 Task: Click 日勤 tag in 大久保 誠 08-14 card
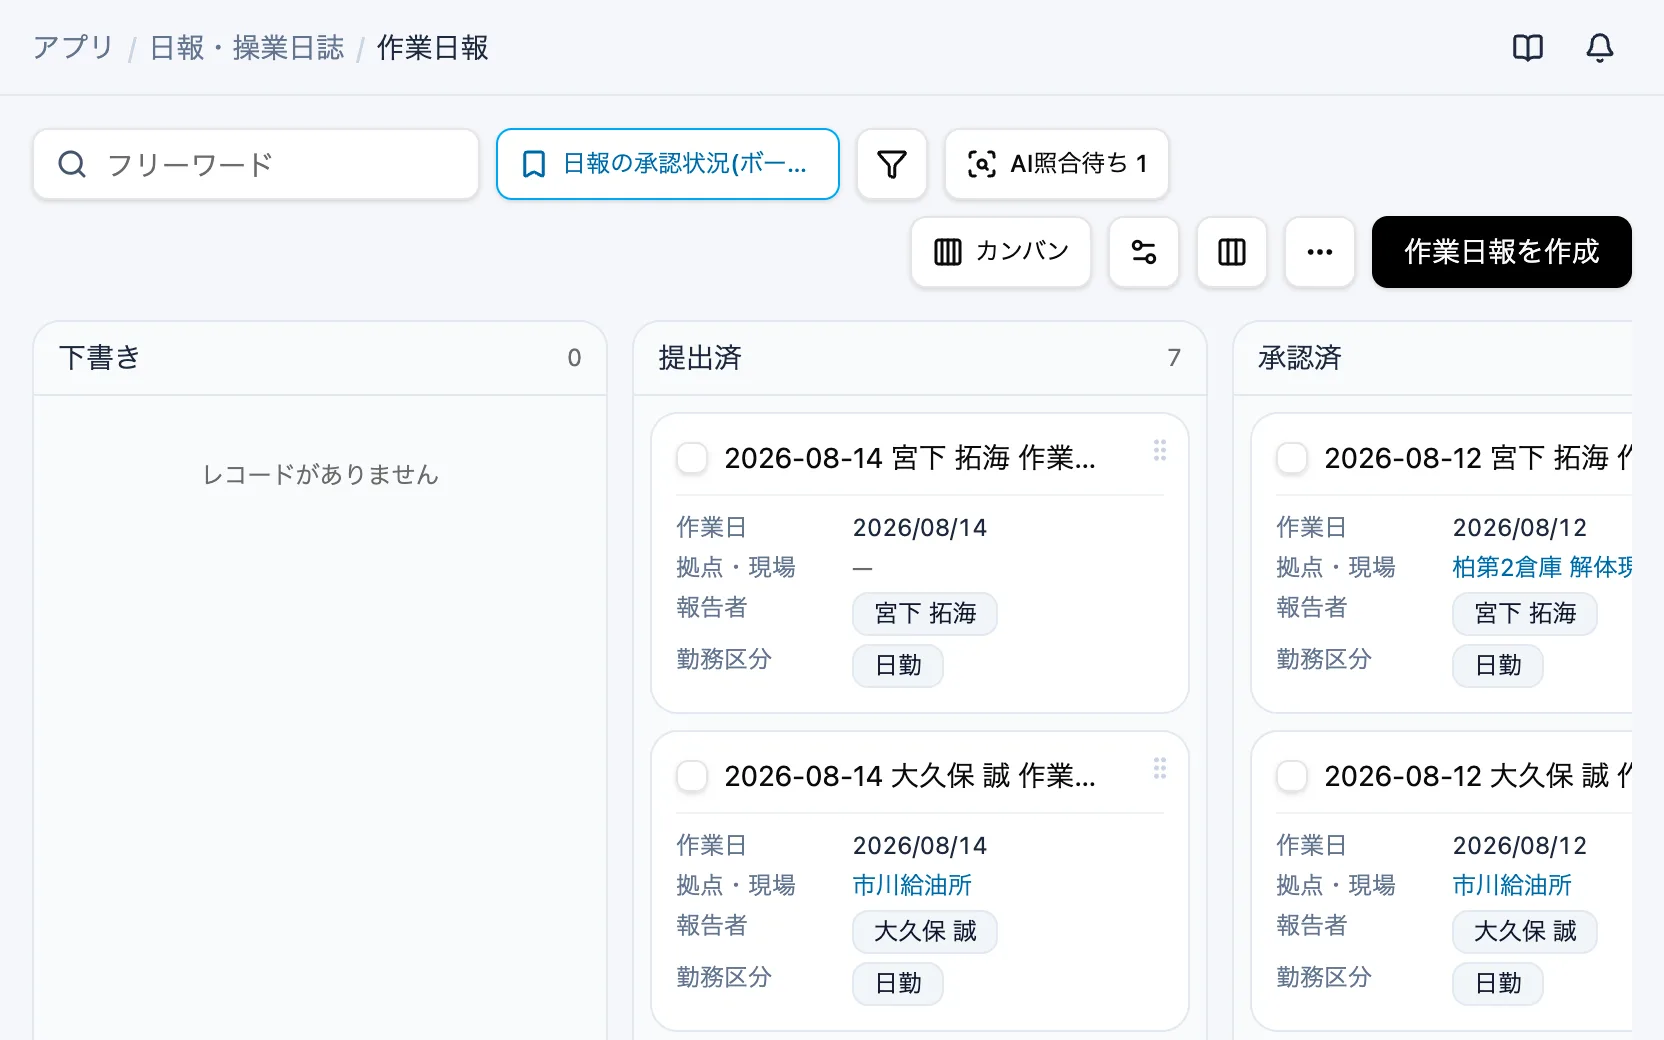898,984
